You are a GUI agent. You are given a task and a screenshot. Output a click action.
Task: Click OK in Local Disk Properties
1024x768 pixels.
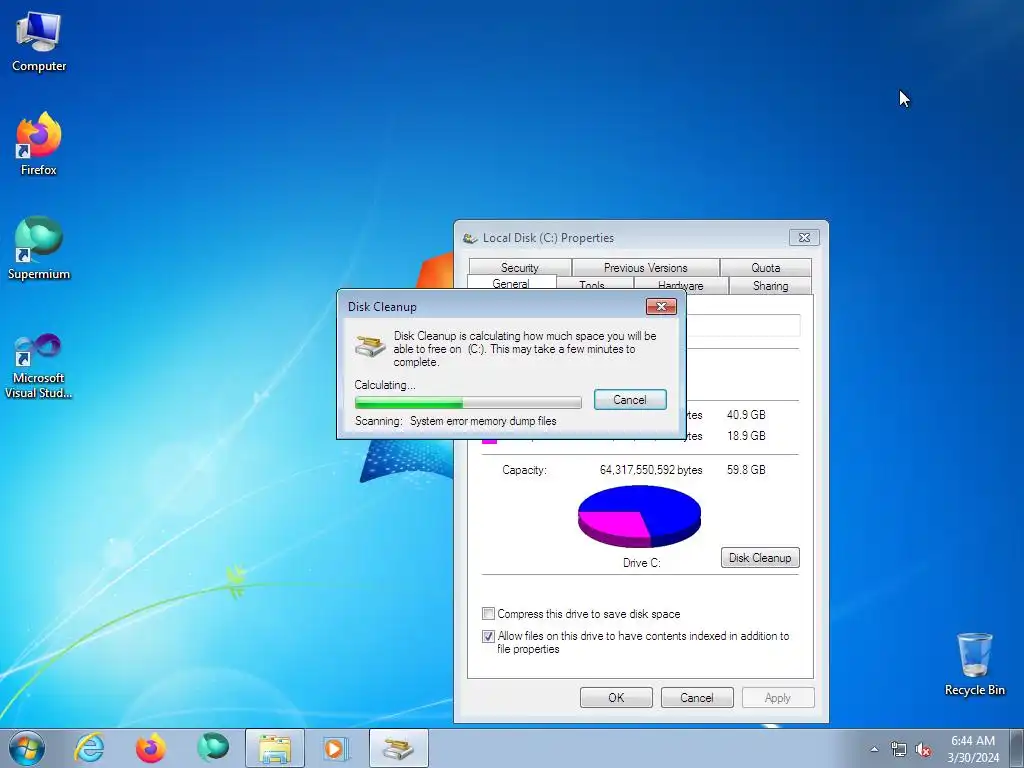coord(616,697)
